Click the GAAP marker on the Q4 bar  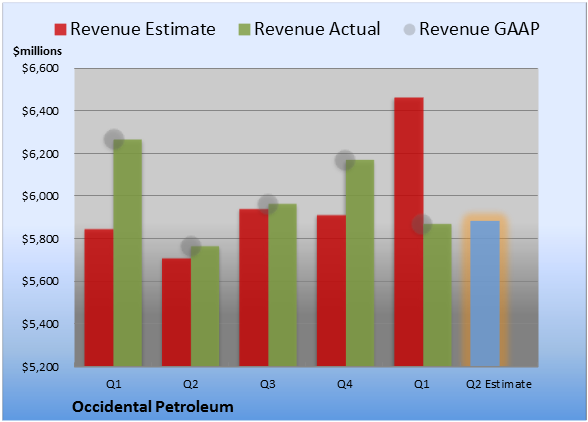click(345, 160)
